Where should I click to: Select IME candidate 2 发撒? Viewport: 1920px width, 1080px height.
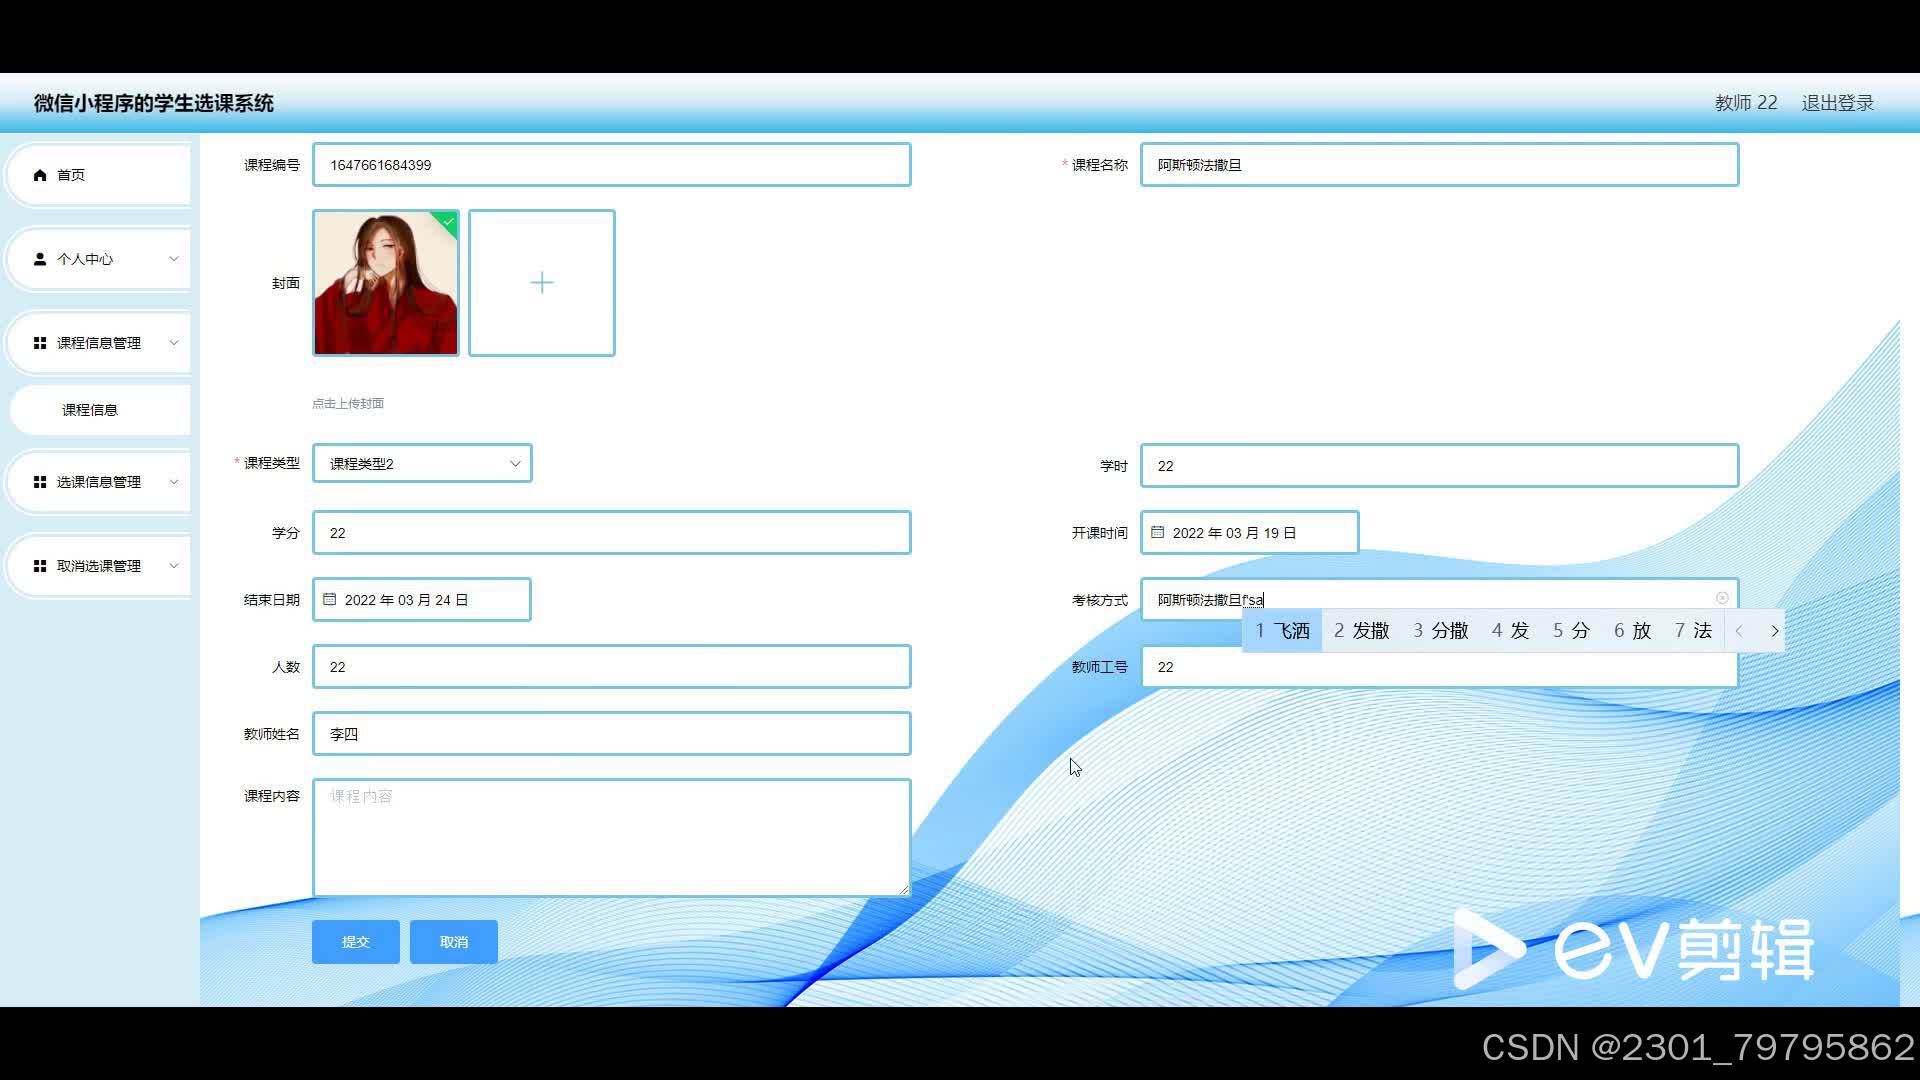pos(1361,631)
